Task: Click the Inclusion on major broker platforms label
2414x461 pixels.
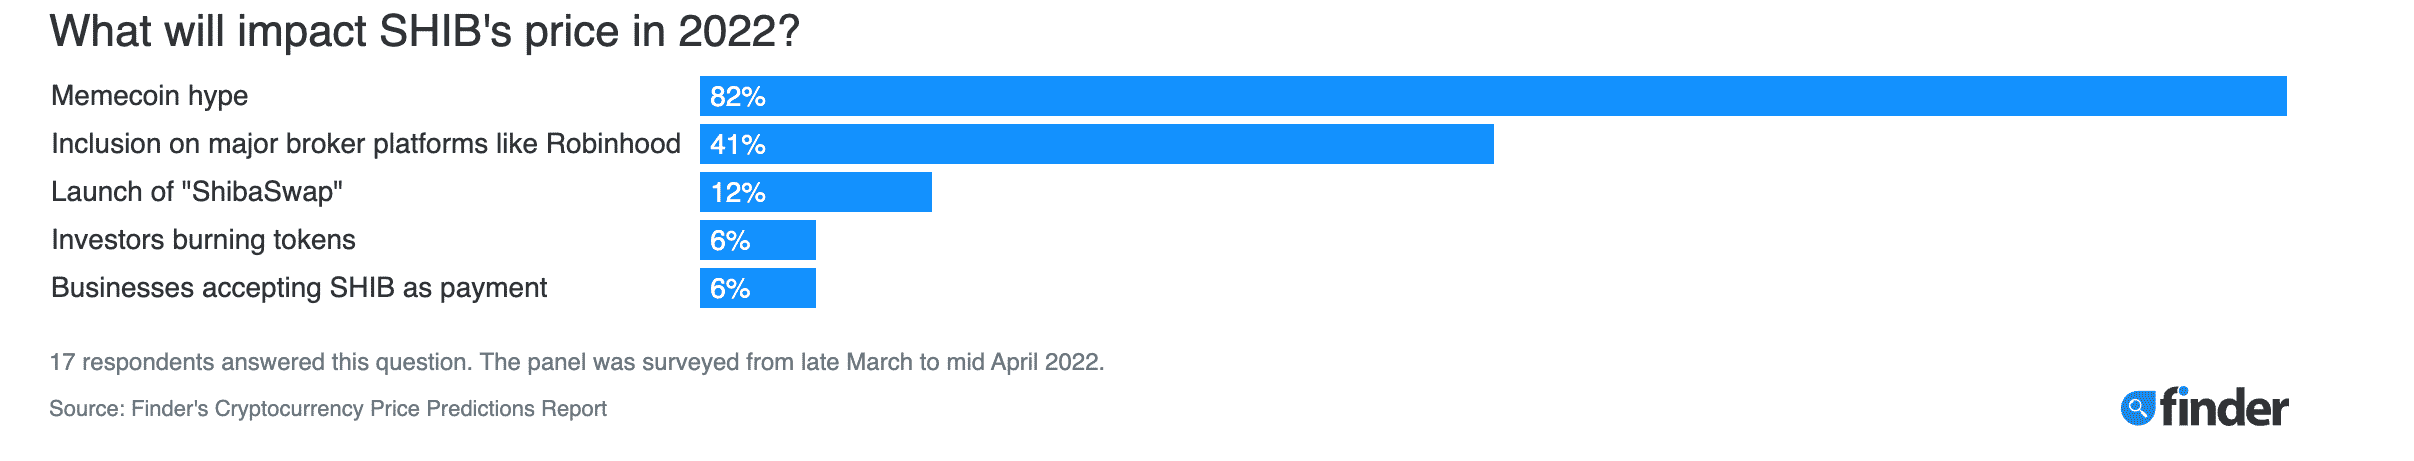Action: pyautogui.click(x=366, y=144)
